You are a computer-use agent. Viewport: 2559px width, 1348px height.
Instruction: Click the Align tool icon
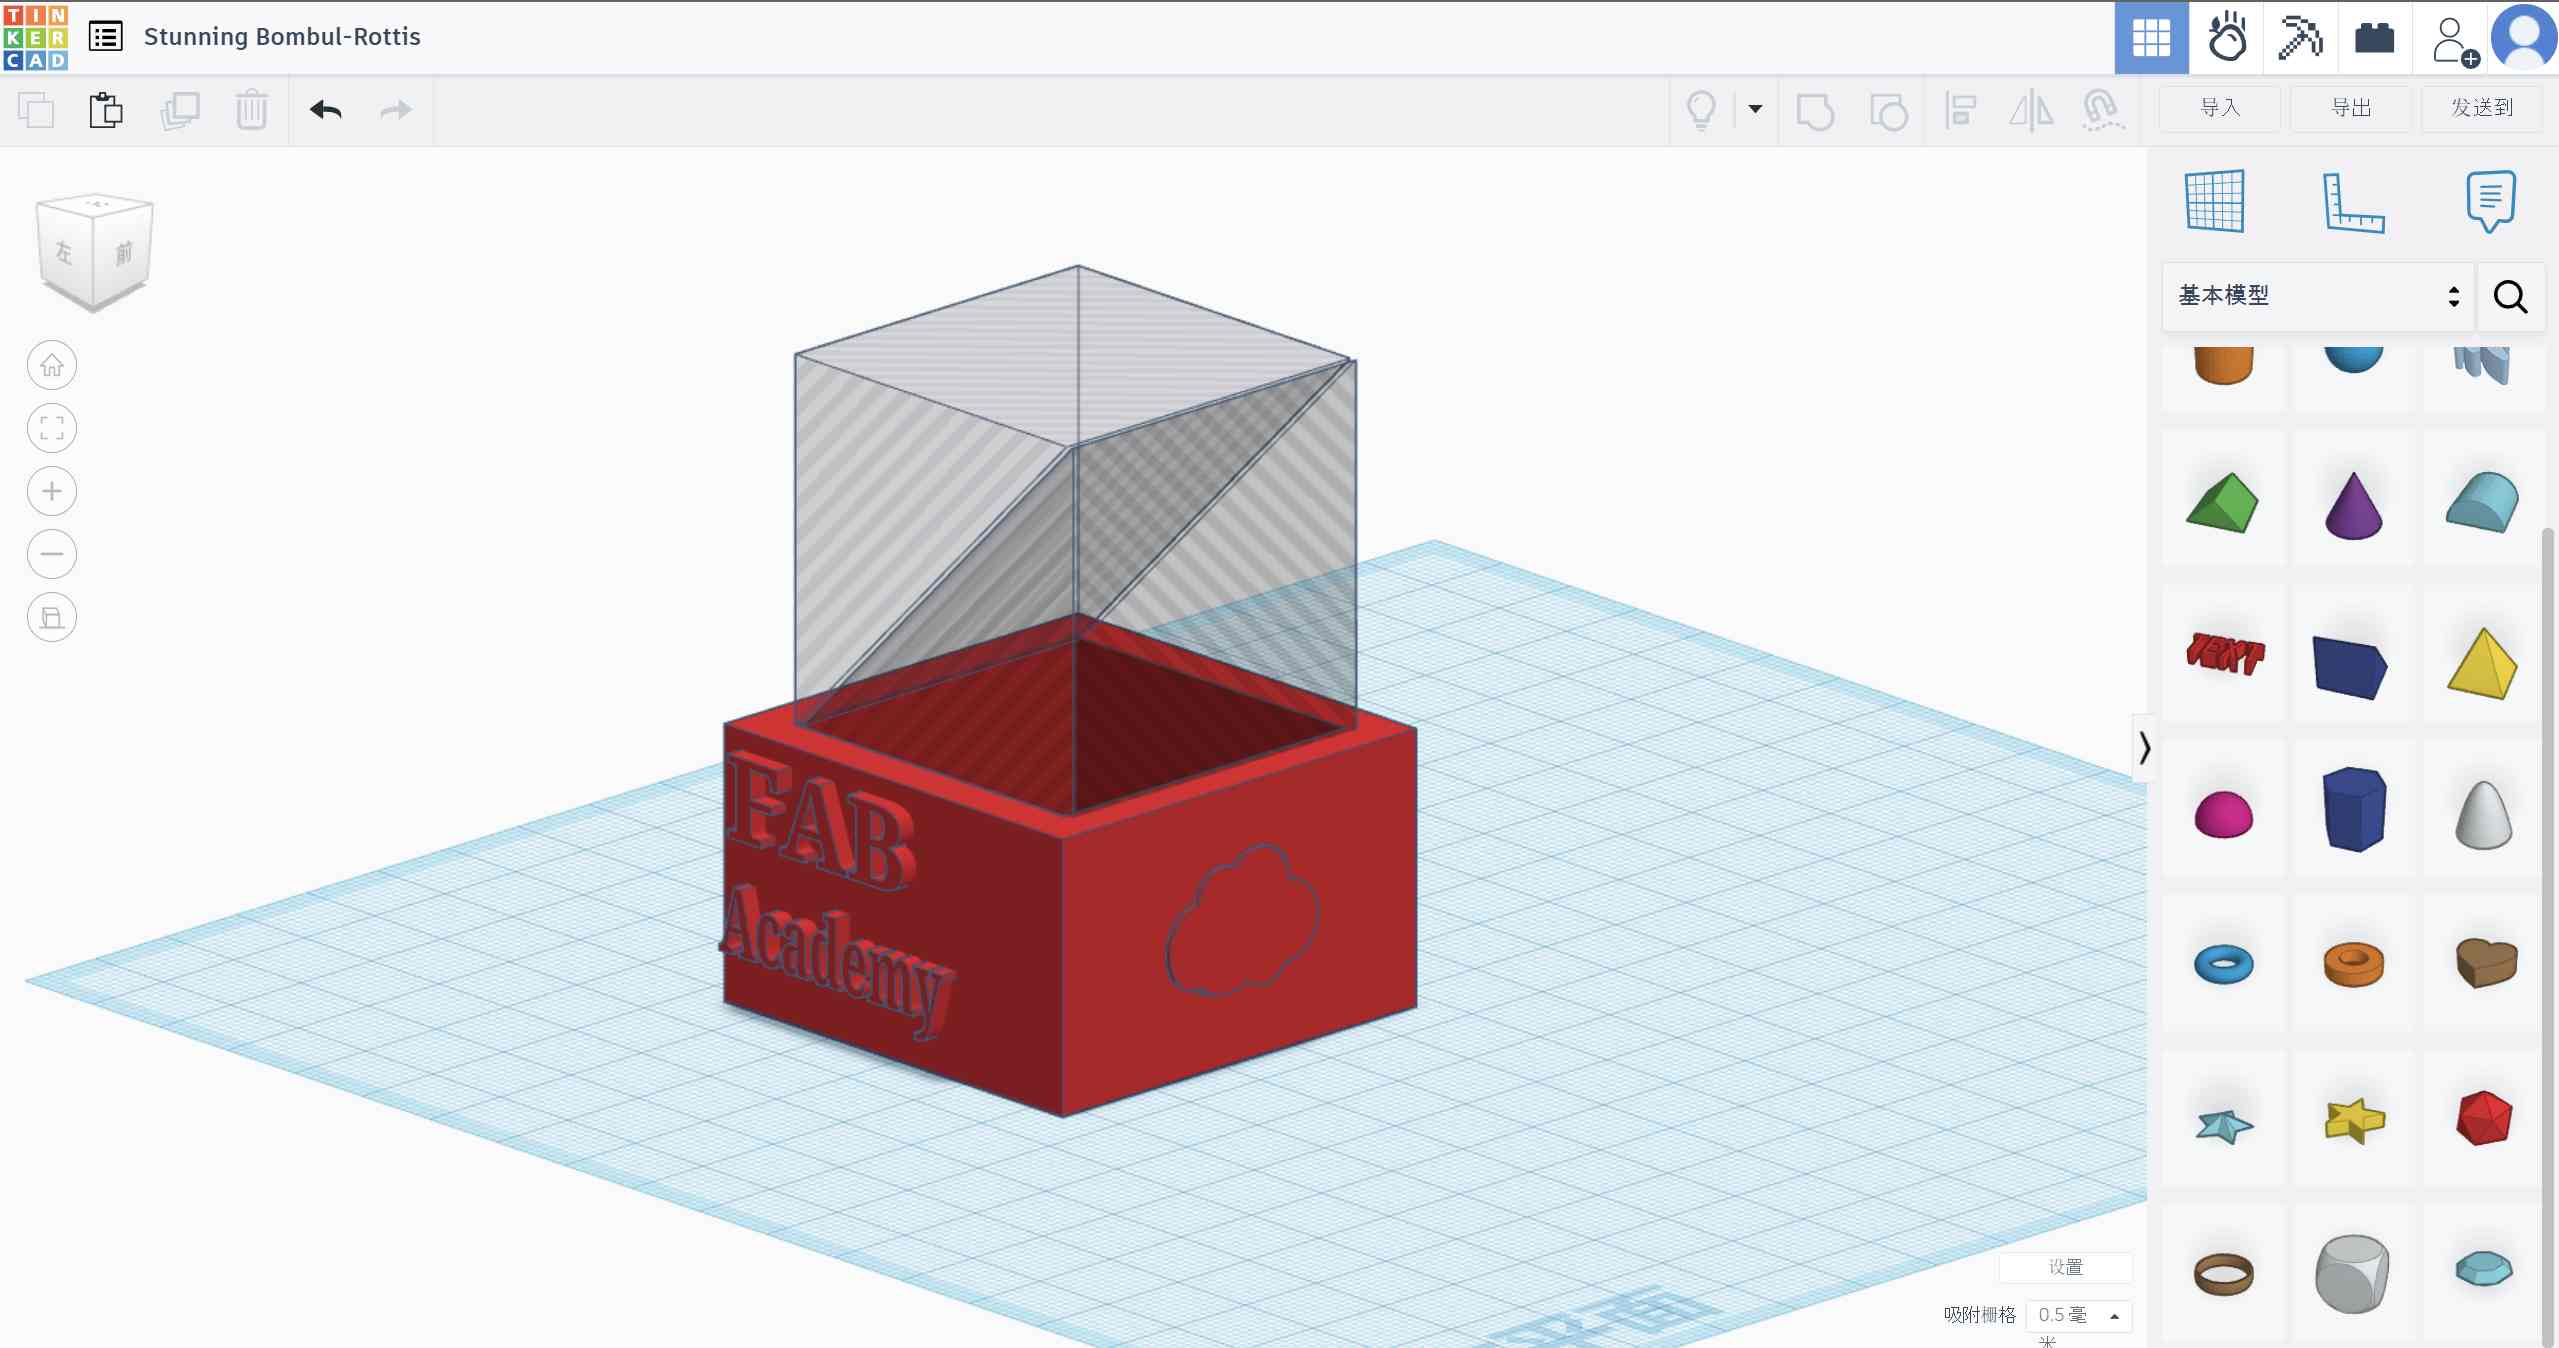1960,110
